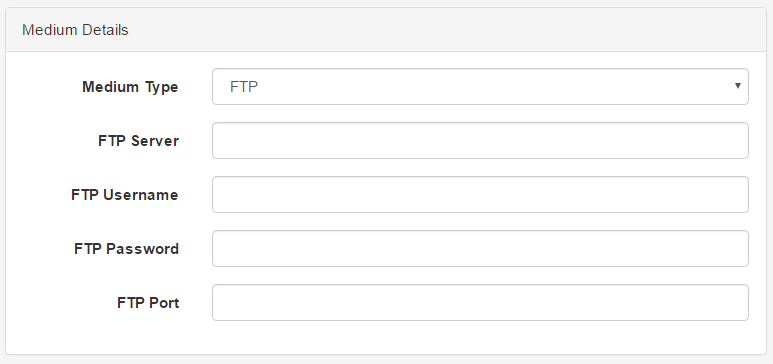Viewport: 773px width, 364px height.
Task: Activate the password text box
Action: tap(480, 249)
